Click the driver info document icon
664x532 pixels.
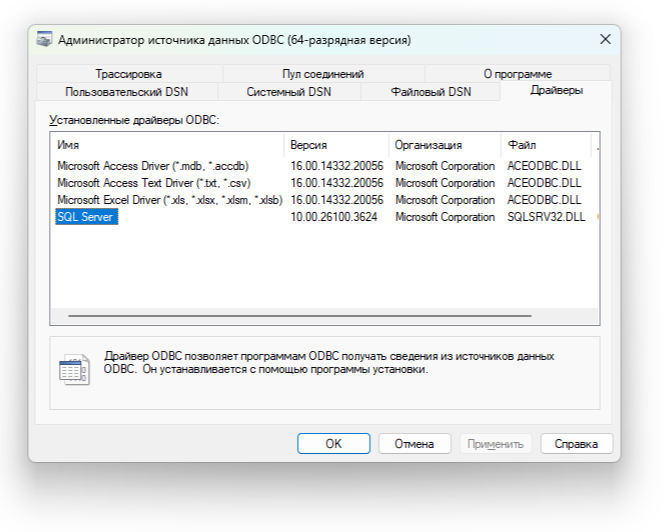[73, 368]
